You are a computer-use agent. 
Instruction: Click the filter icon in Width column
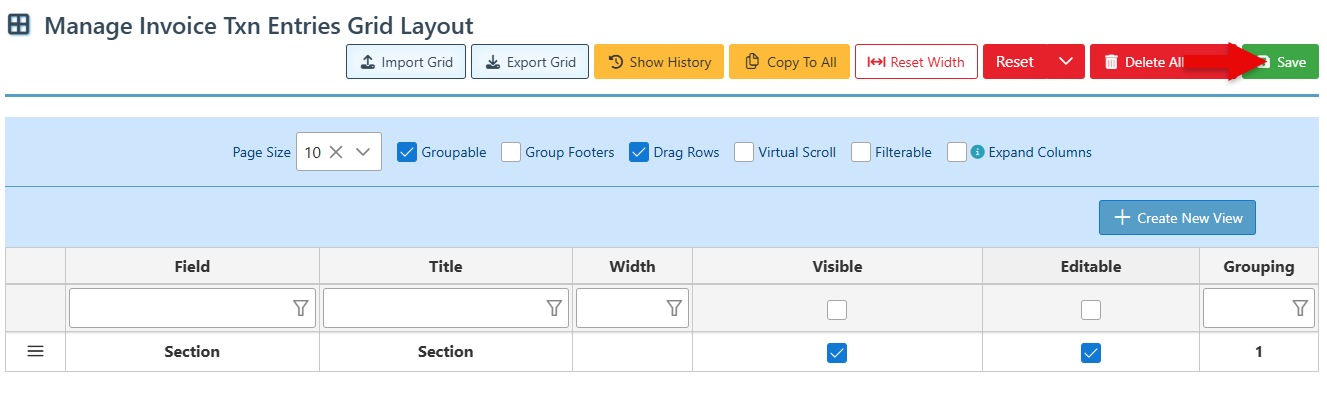(x=674, y=308)
